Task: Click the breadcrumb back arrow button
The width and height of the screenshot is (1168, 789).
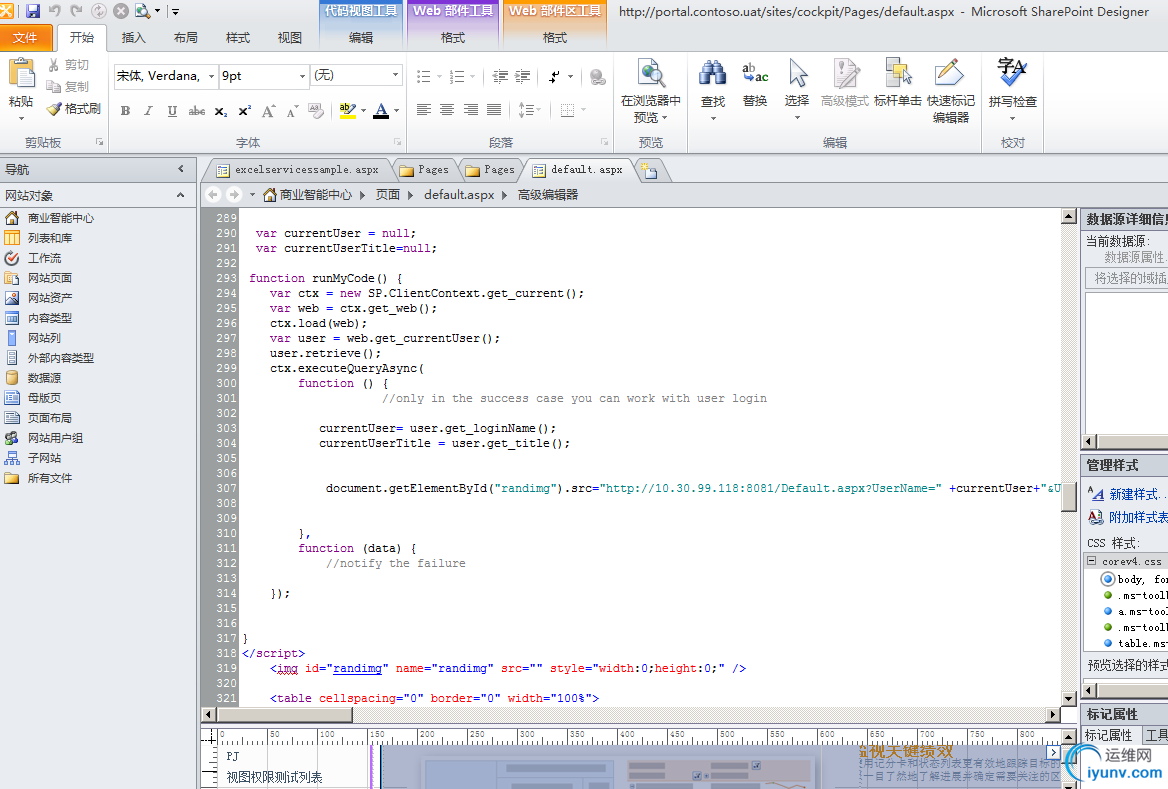Action: [x=213, y=194]
